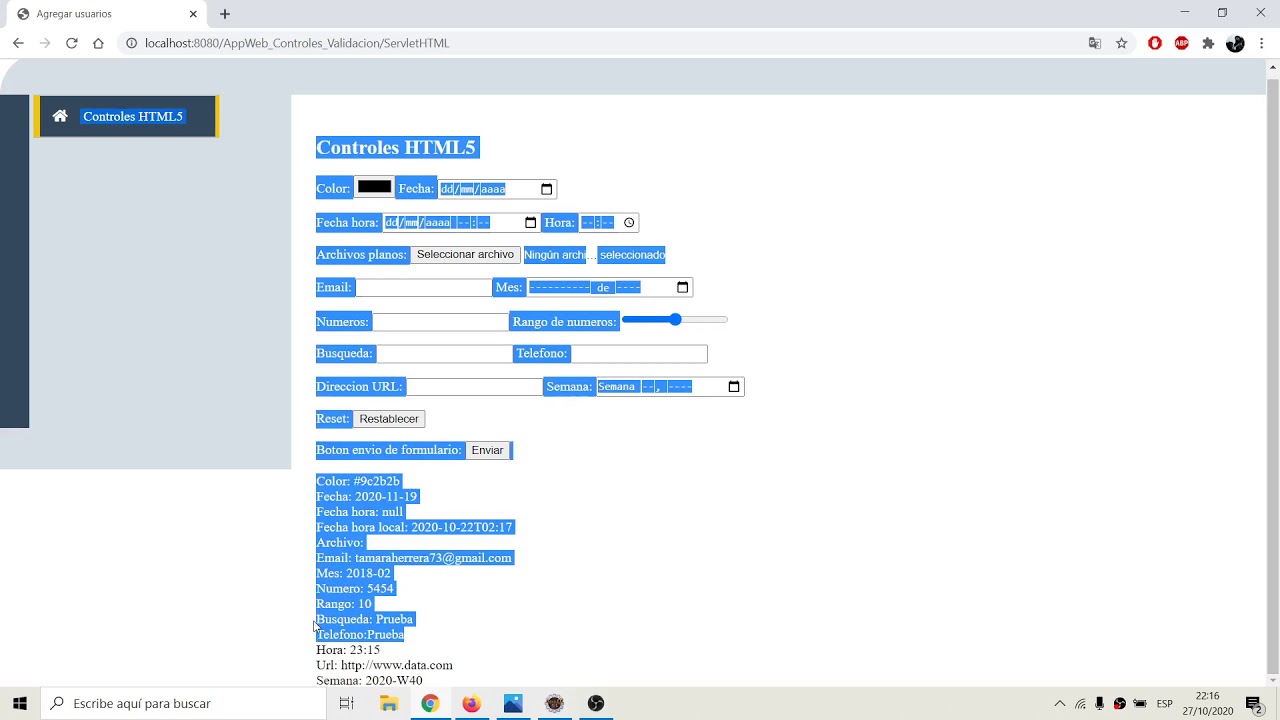Click the Email result line tamaraherrera73@gmail.com

coord(414,558)
